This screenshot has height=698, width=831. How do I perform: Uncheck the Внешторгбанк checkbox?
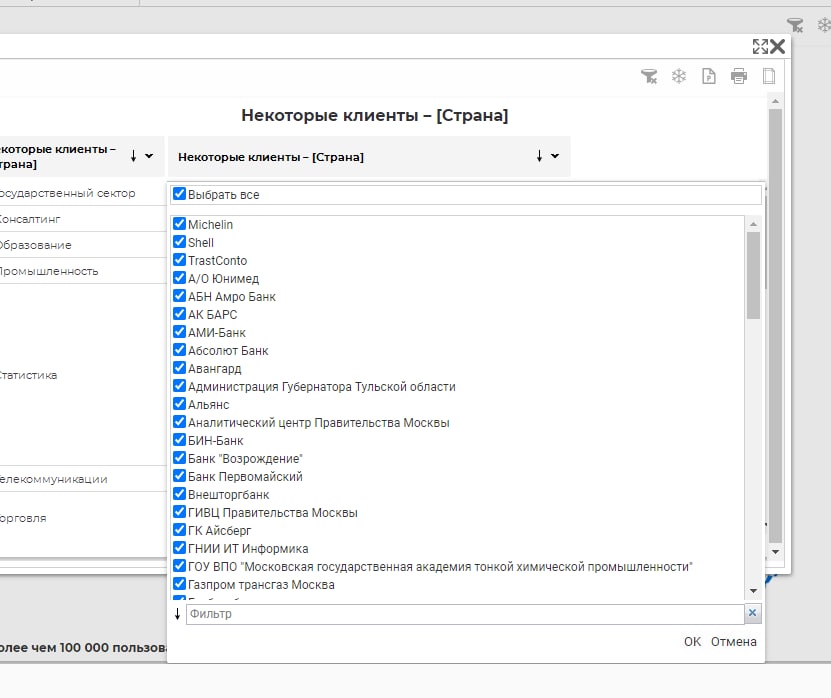click(x=180, y=494)
